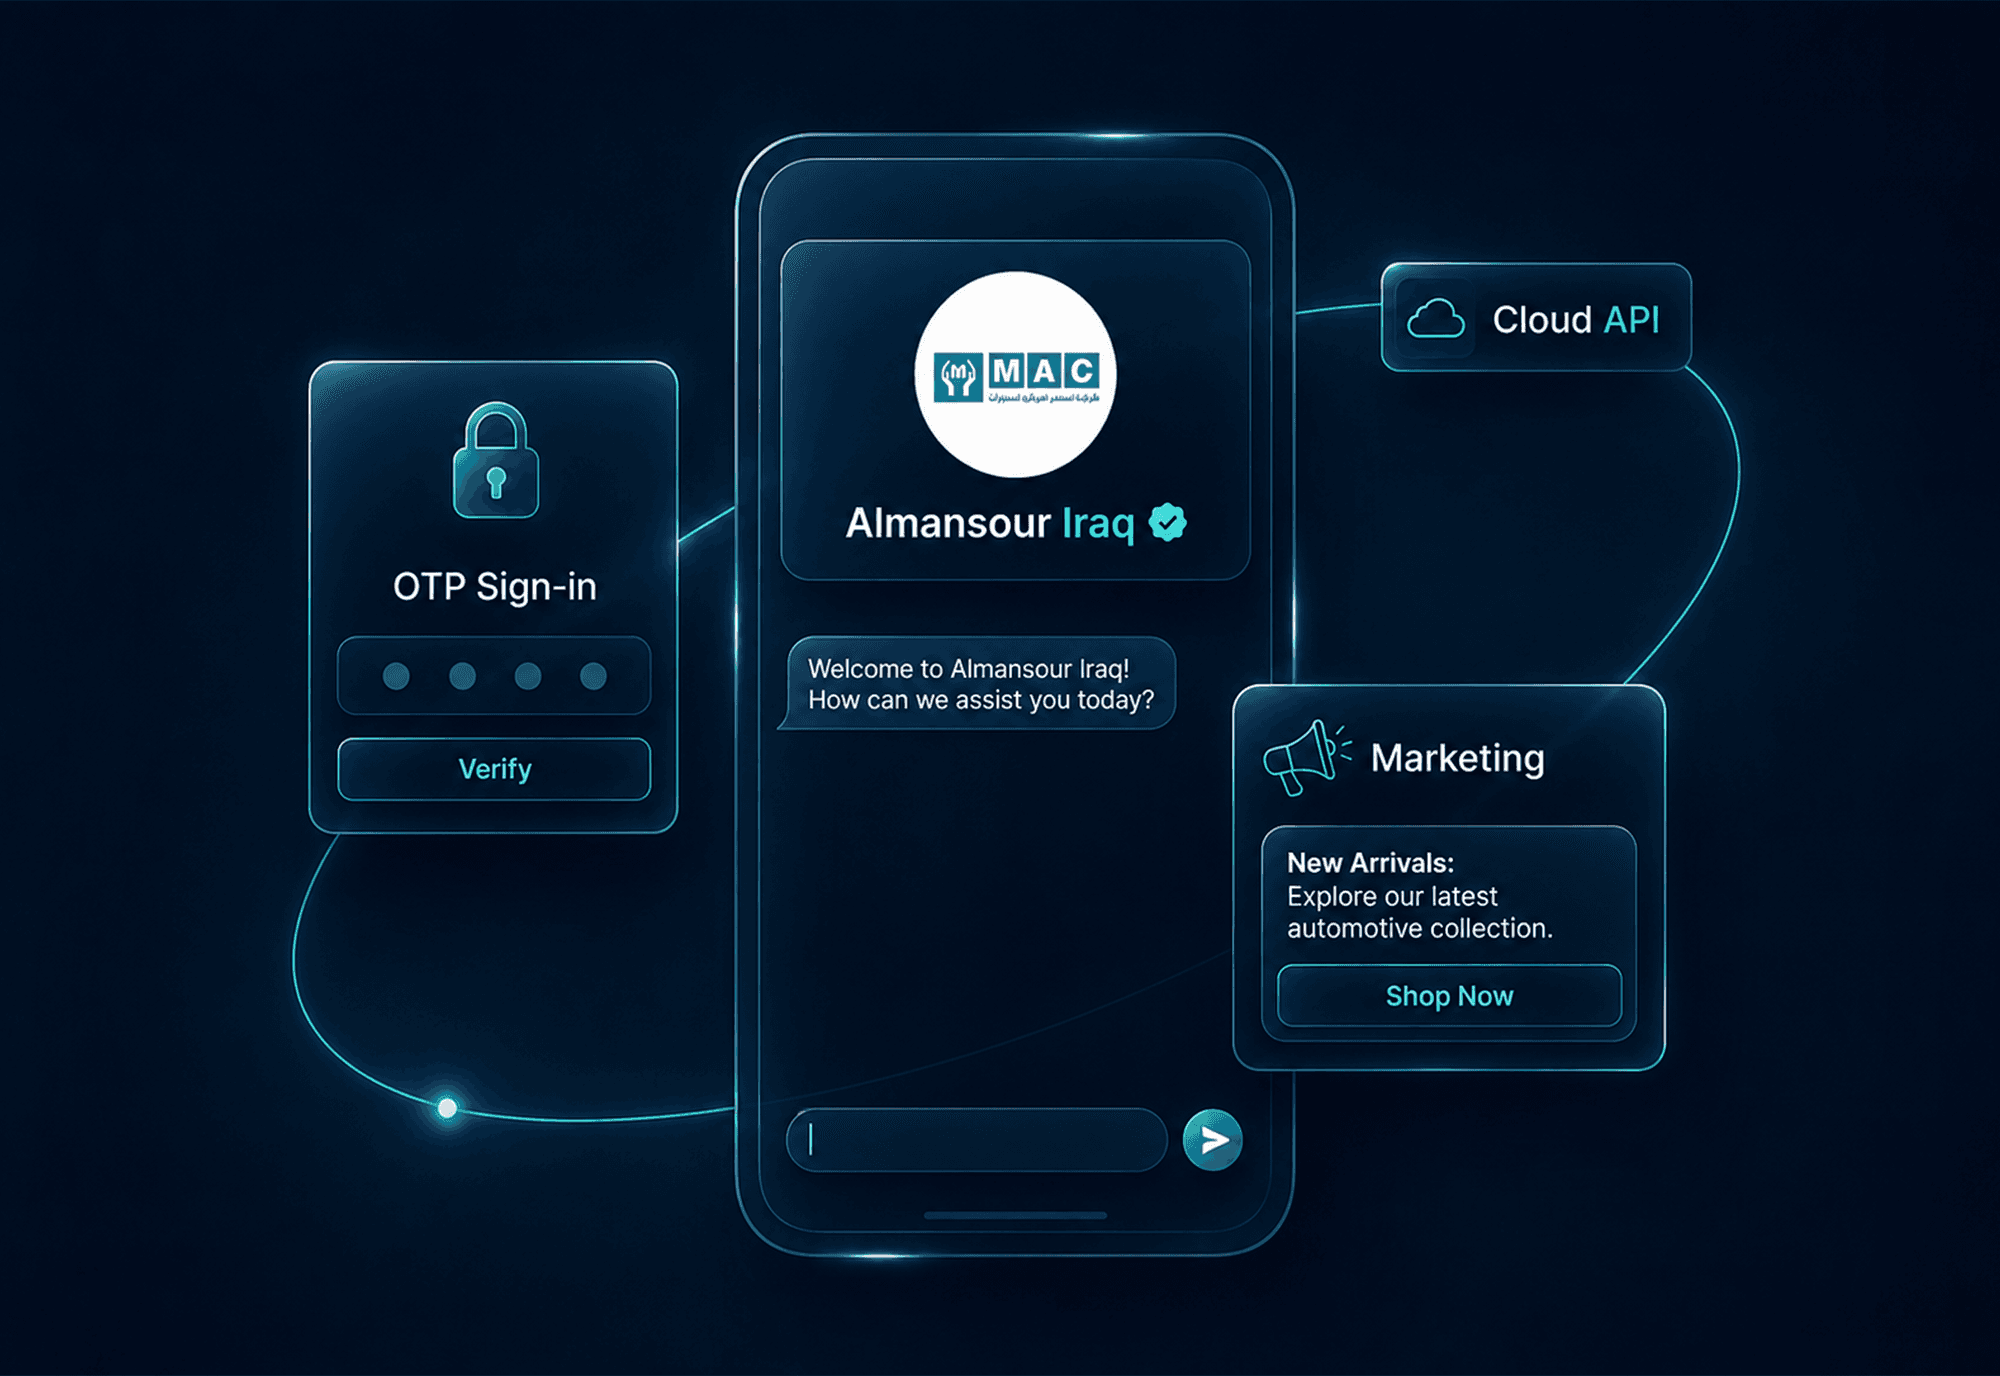This screenshot has height=1376, width=2000.
Task: Click the phone home indicator bar
Action: 1015,1216
